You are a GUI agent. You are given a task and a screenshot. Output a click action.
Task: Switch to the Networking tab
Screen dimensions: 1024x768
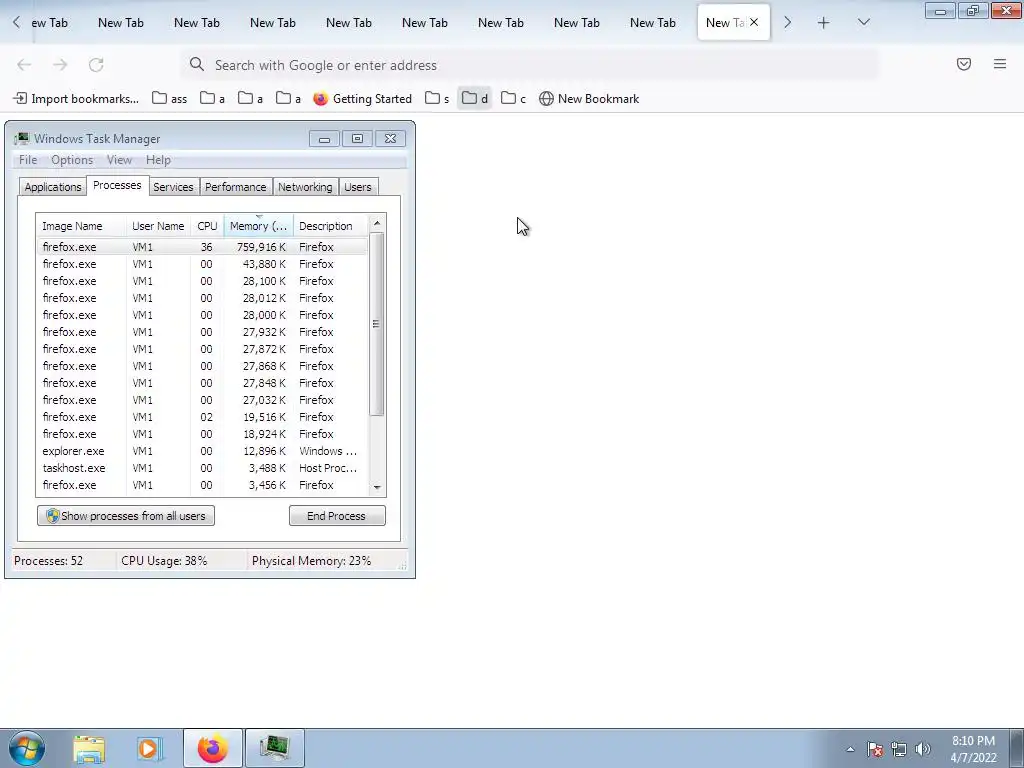coord(305,187)
